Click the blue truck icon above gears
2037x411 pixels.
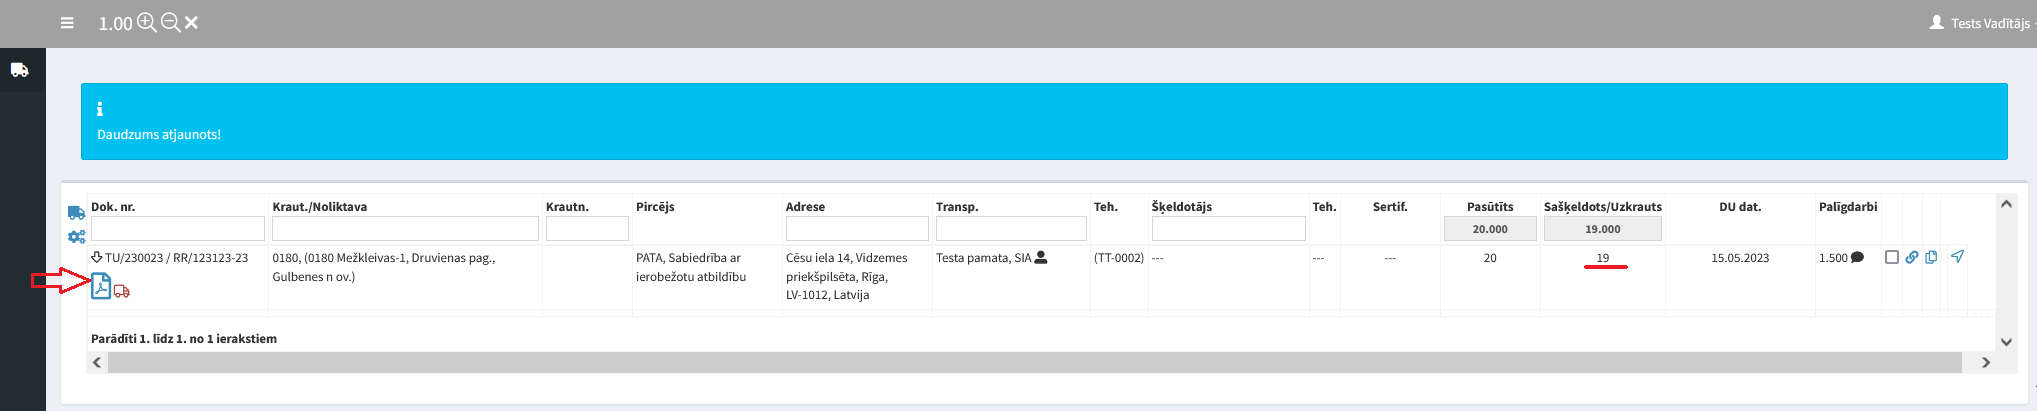(x=76, y=213)
